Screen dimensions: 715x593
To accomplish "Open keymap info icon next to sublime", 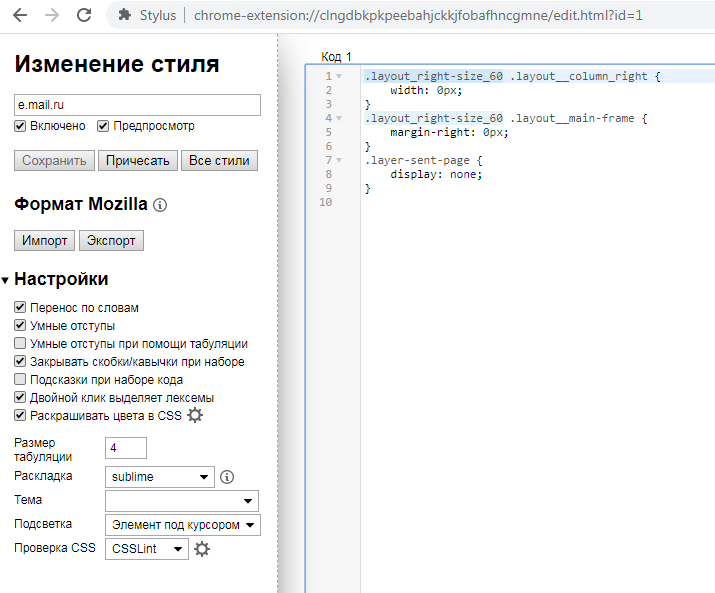I will coord(227,477).
